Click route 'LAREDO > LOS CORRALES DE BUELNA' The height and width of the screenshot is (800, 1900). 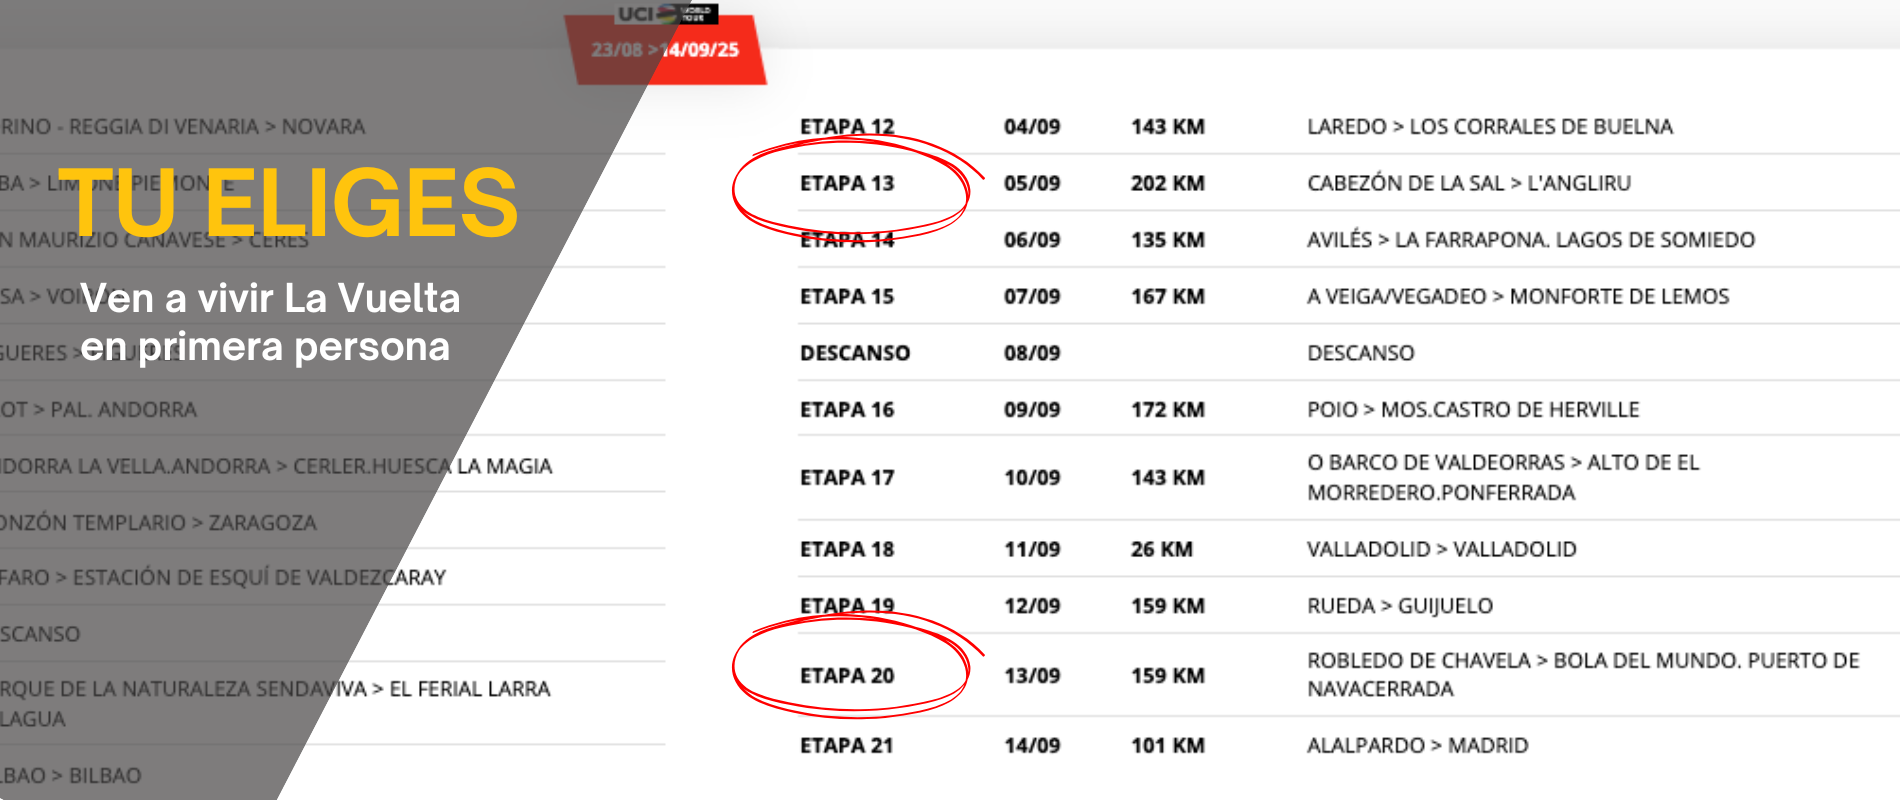tap(1490, 127)
